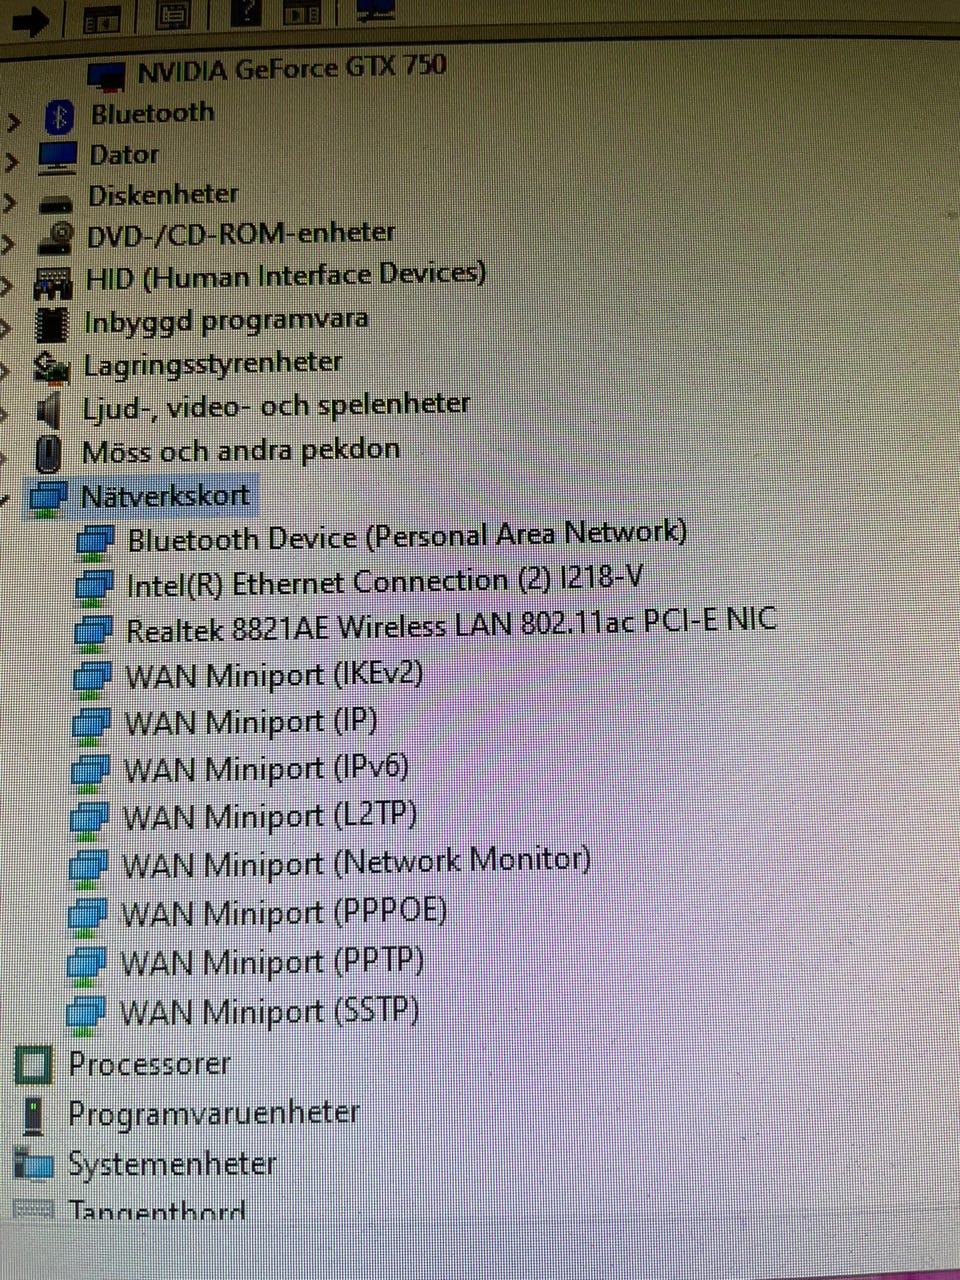Click the Systemenheter category
This screenshot has height=1280, width=960.
coord(172,1164)
